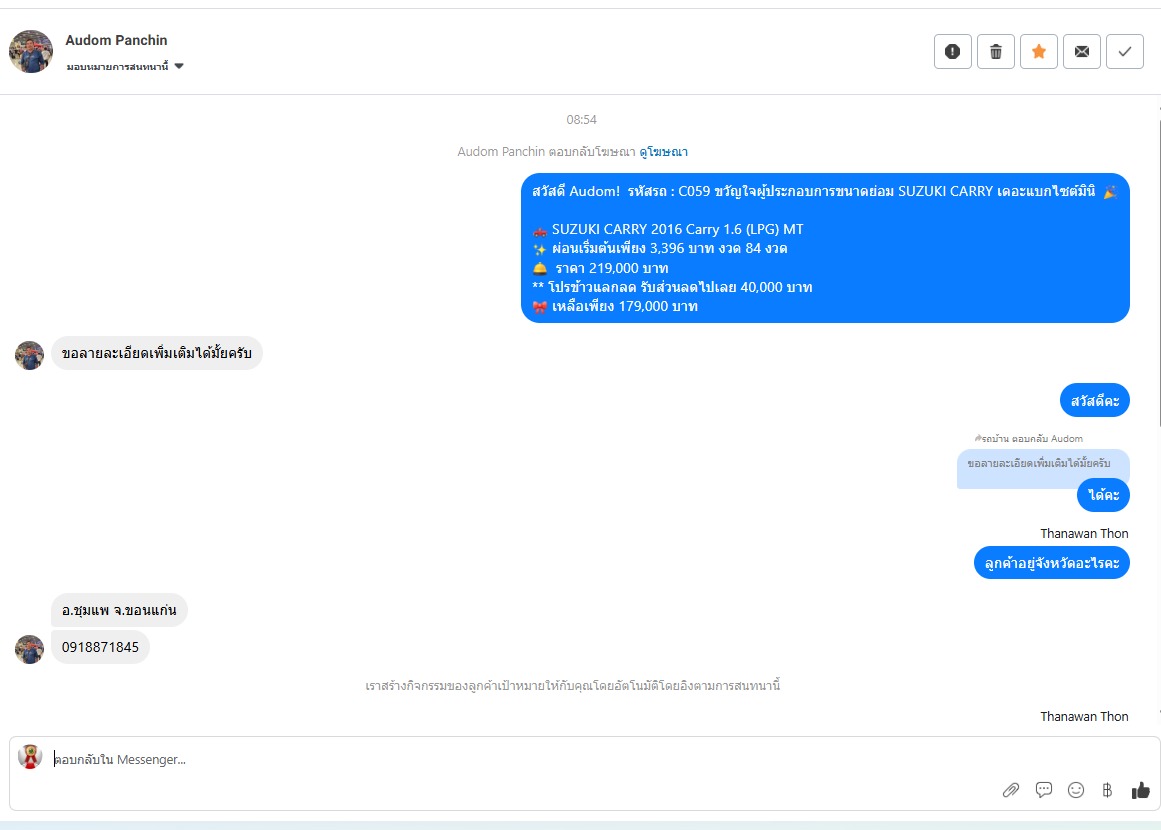Mark conversation done with checkmark icon
1161x830 pixels.
[1125, 52]
